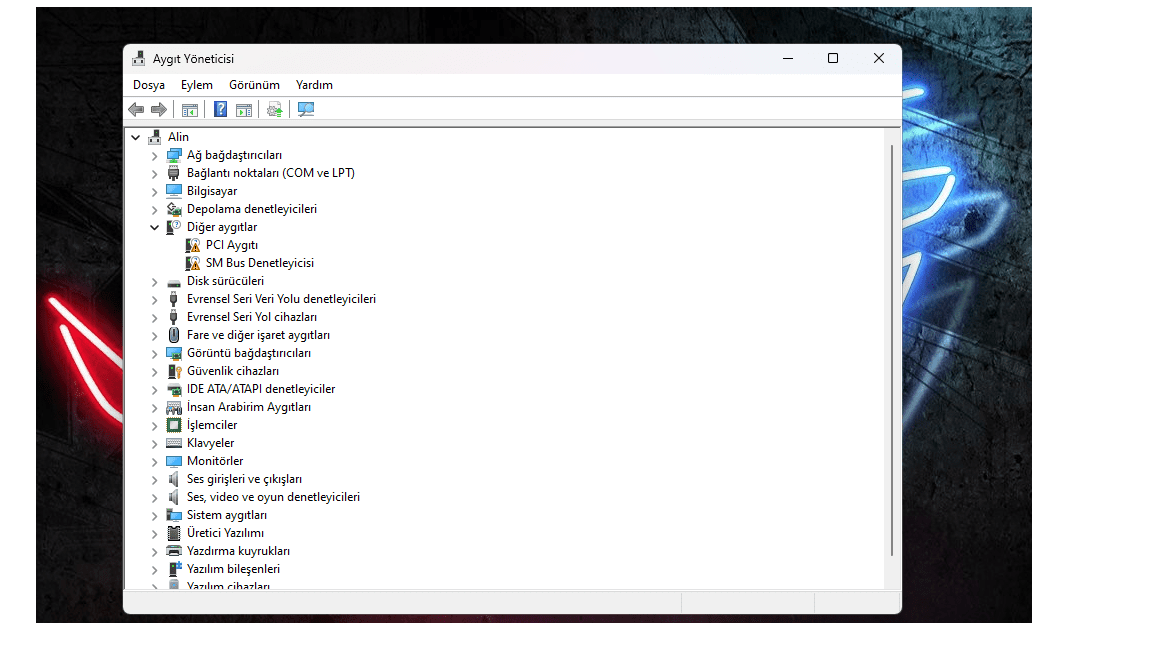
Task: Open the Görünüm menu
Action: tap(254, 85)
